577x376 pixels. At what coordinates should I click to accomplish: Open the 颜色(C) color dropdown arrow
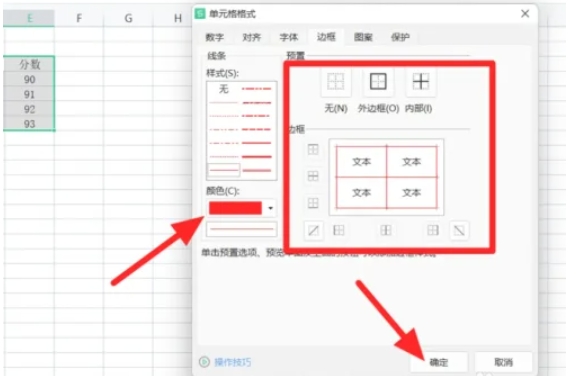click(270, 208)
